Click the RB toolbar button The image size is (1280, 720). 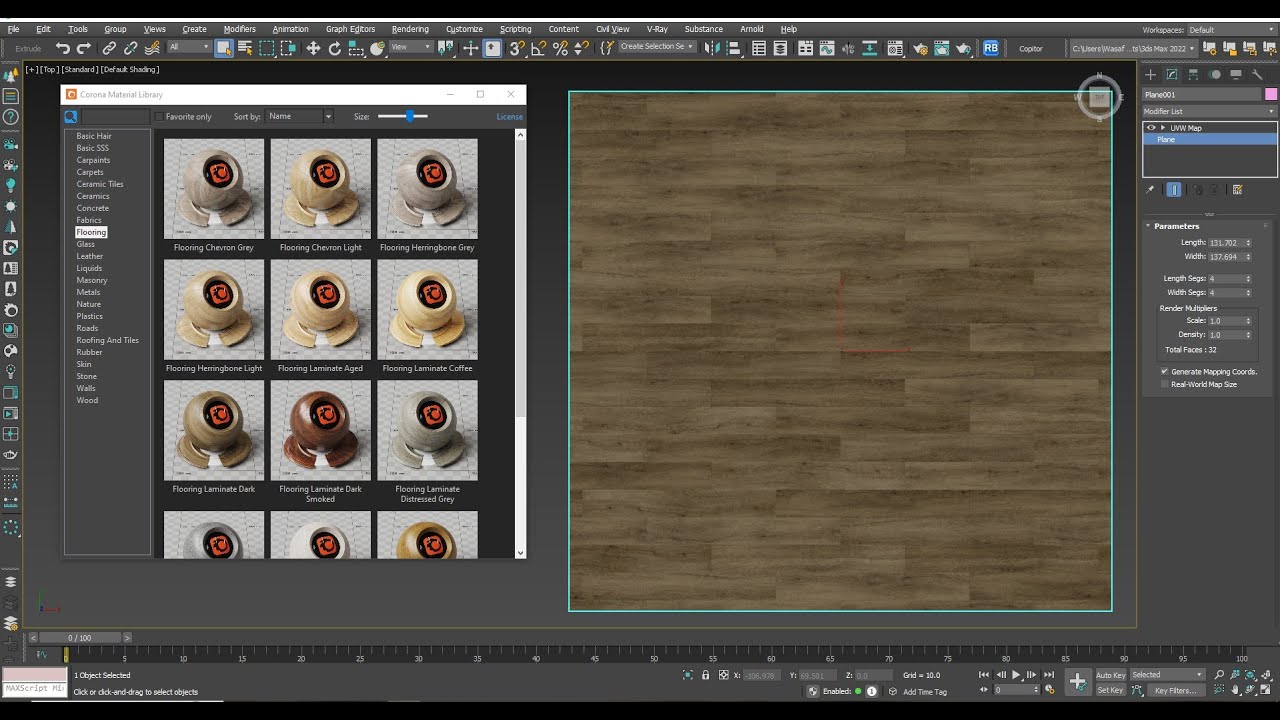[x=990, y=47]
